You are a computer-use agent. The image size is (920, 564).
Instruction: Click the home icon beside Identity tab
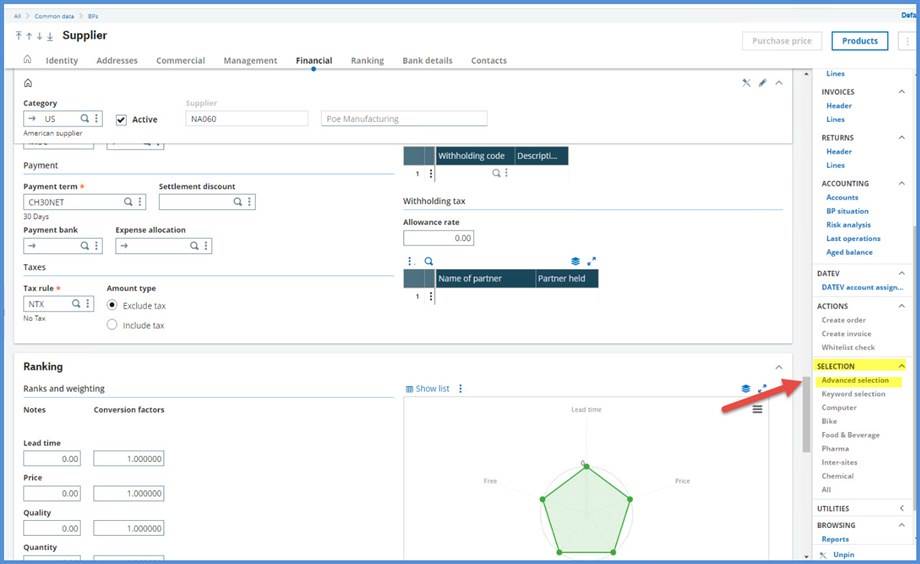tap(27, 60)
